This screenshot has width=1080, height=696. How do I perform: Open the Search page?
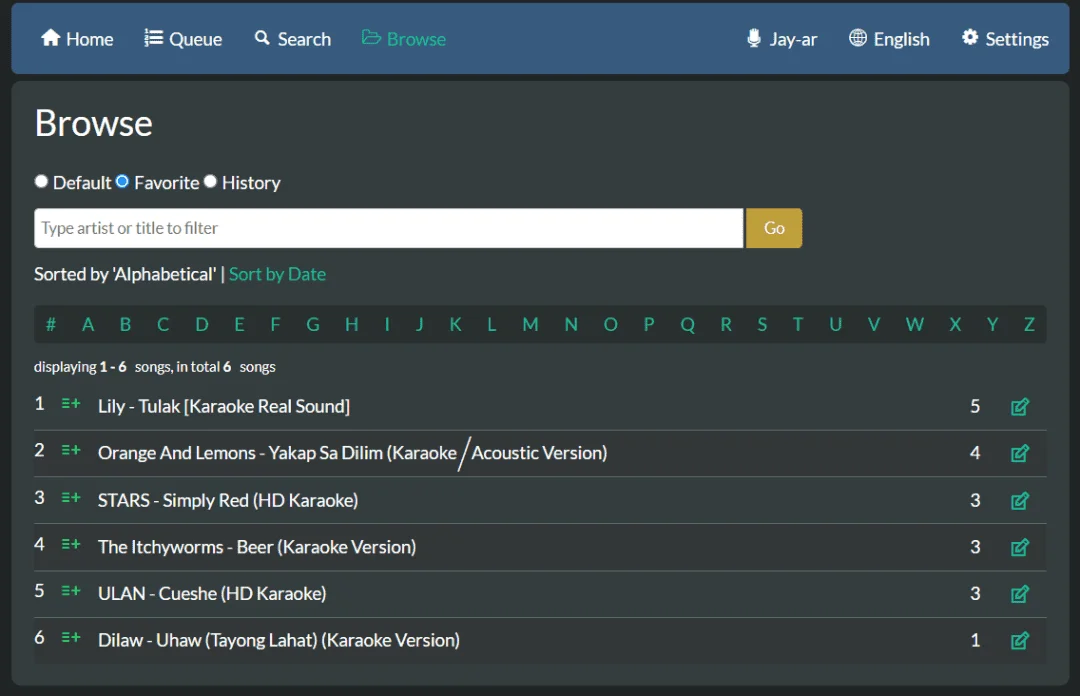[x=293, y=39]
